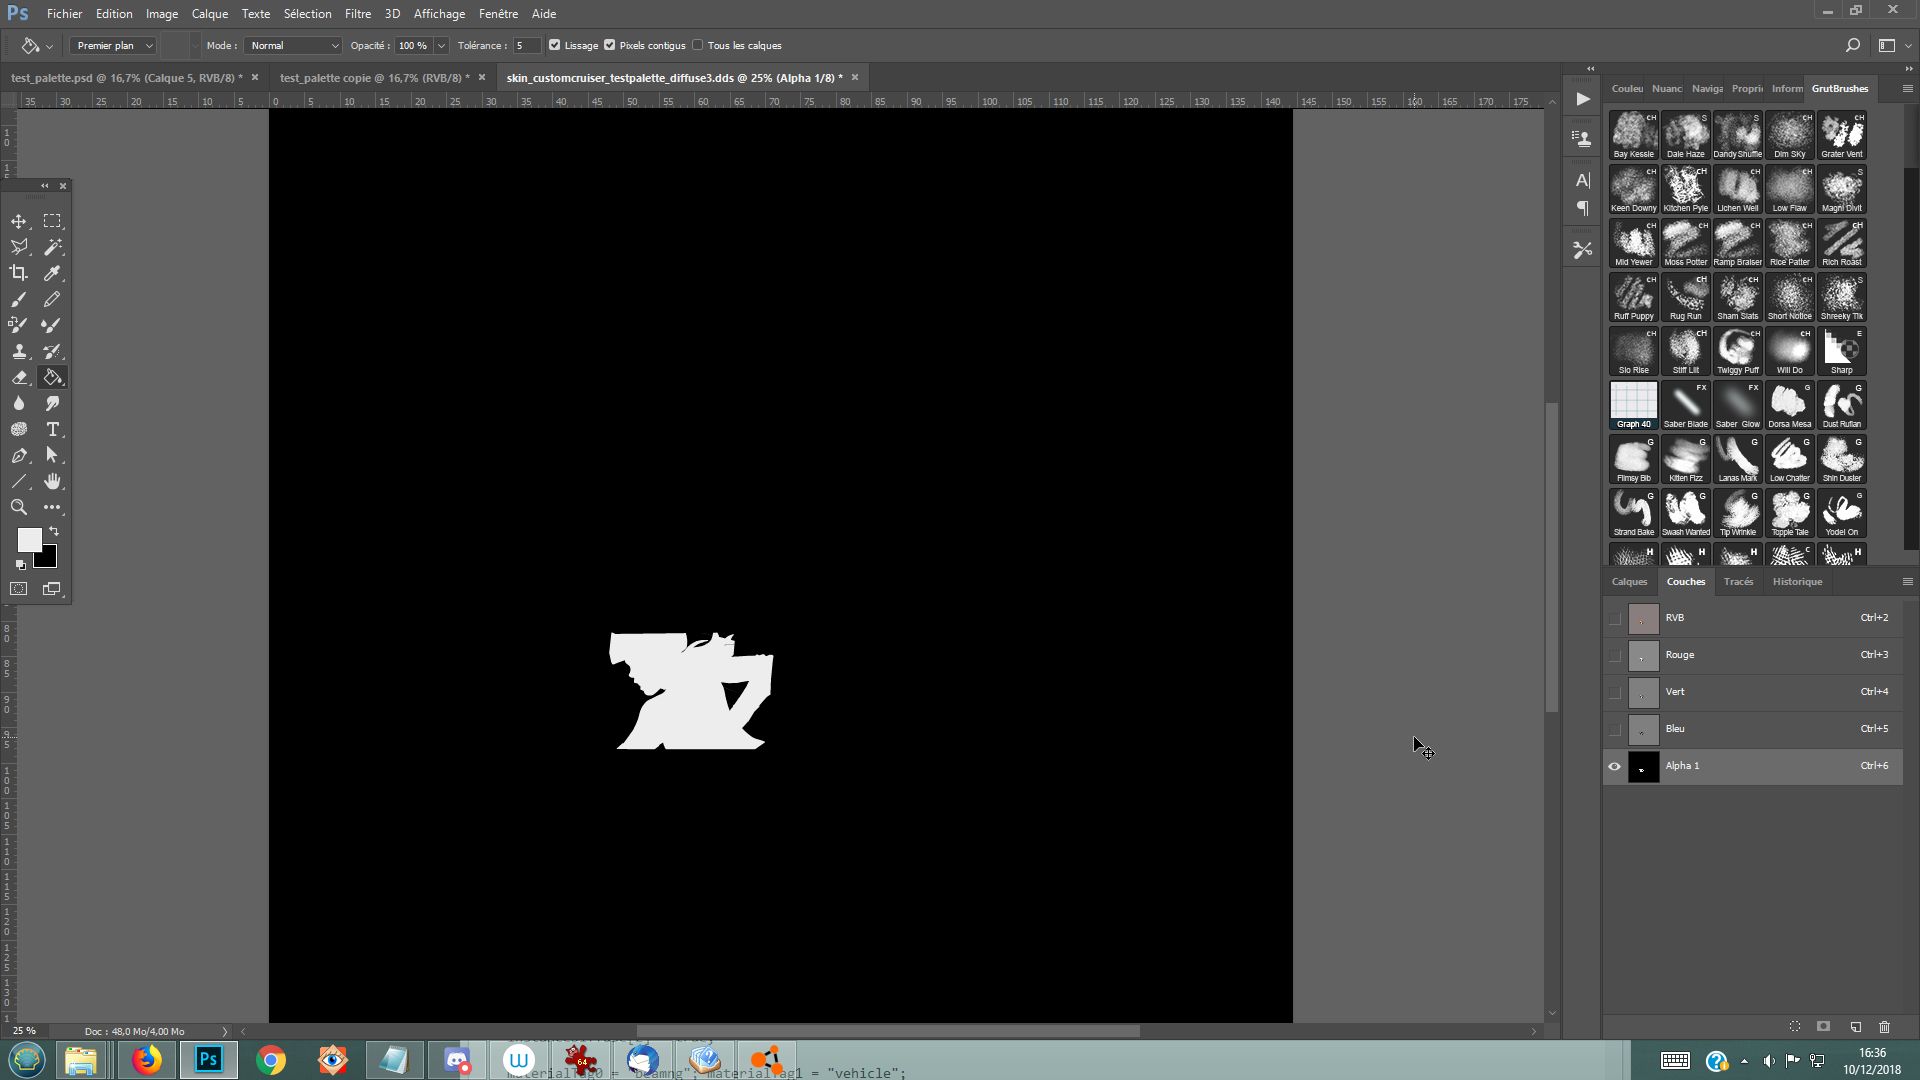1920x1080 pixels.
Task: Open the Sélection menu
Action: [307, 14]
